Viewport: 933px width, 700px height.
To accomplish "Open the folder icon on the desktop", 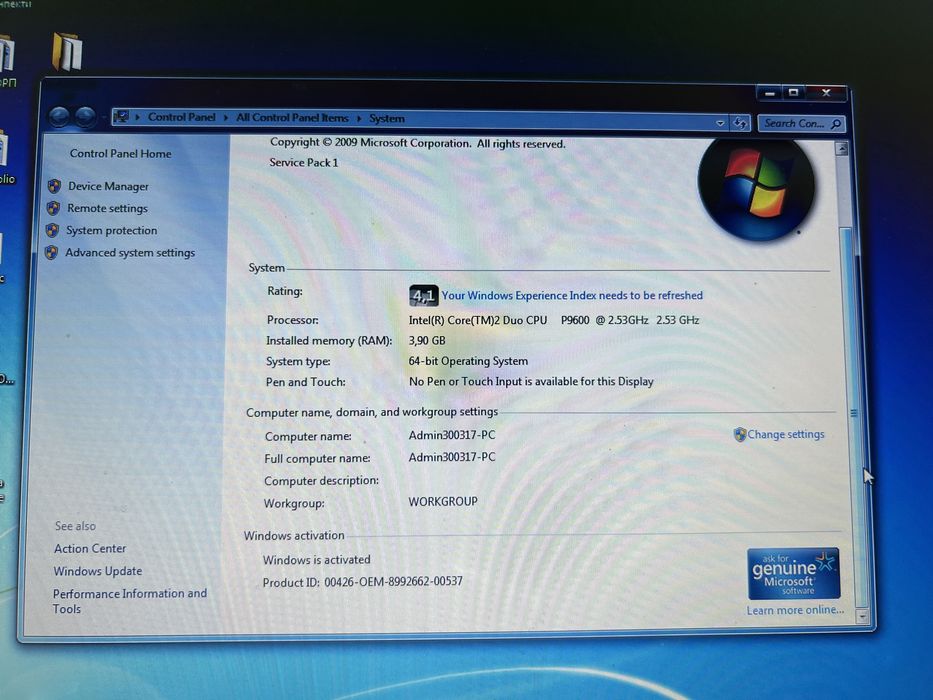I will [x=67, y=52].
